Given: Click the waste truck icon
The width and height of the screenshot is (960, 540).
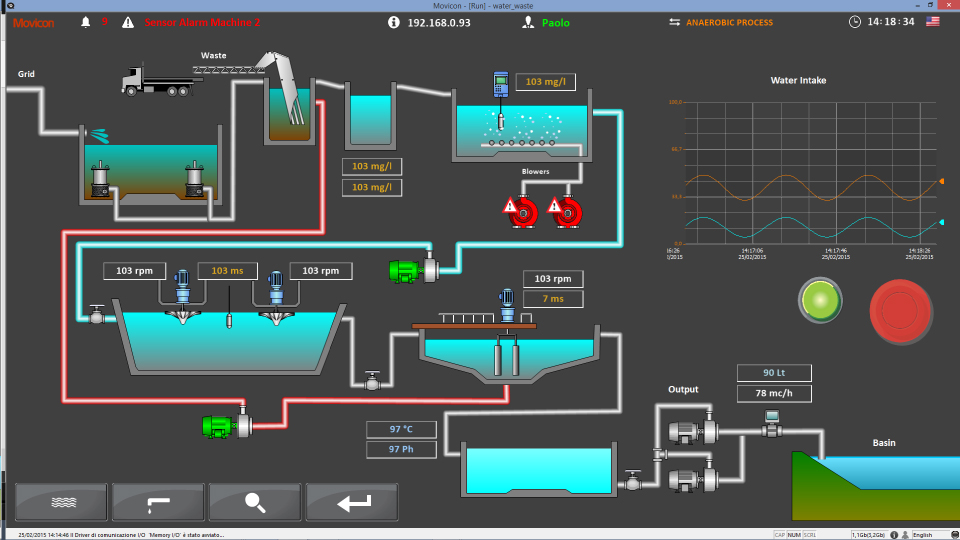Looking at the screenshot, I should click(x=162, y=81).
